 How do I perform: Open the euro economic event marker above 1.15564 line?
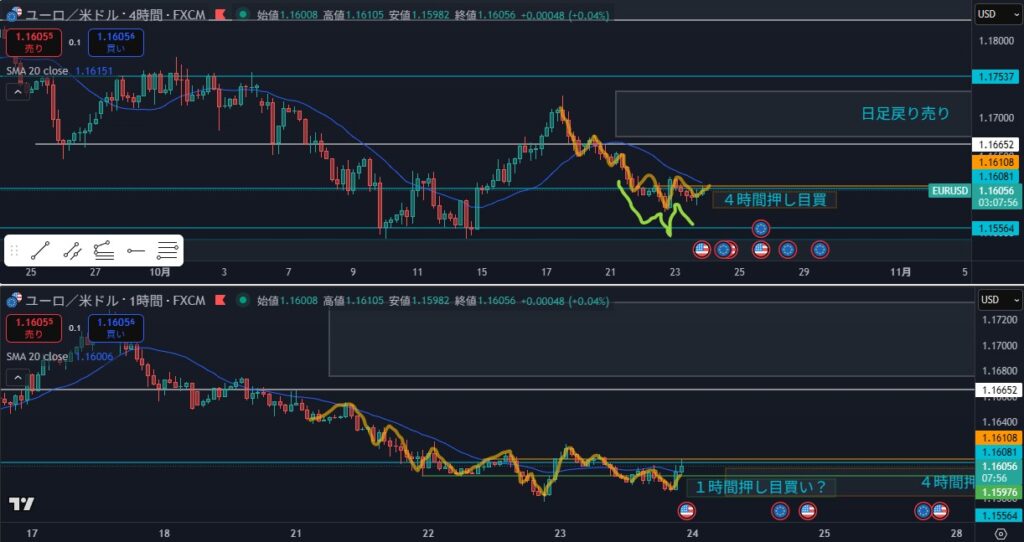pos(761,229)
